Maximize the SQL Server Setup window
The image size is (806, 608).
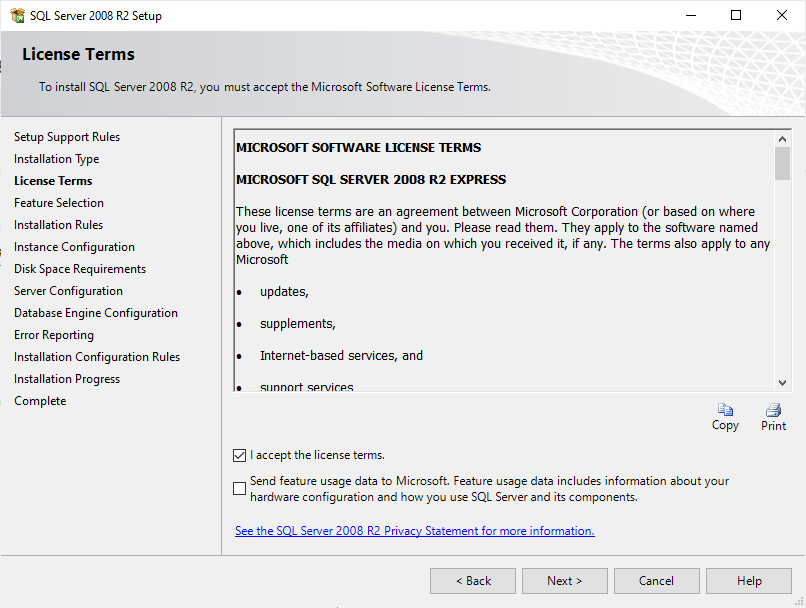pos(736,15)
